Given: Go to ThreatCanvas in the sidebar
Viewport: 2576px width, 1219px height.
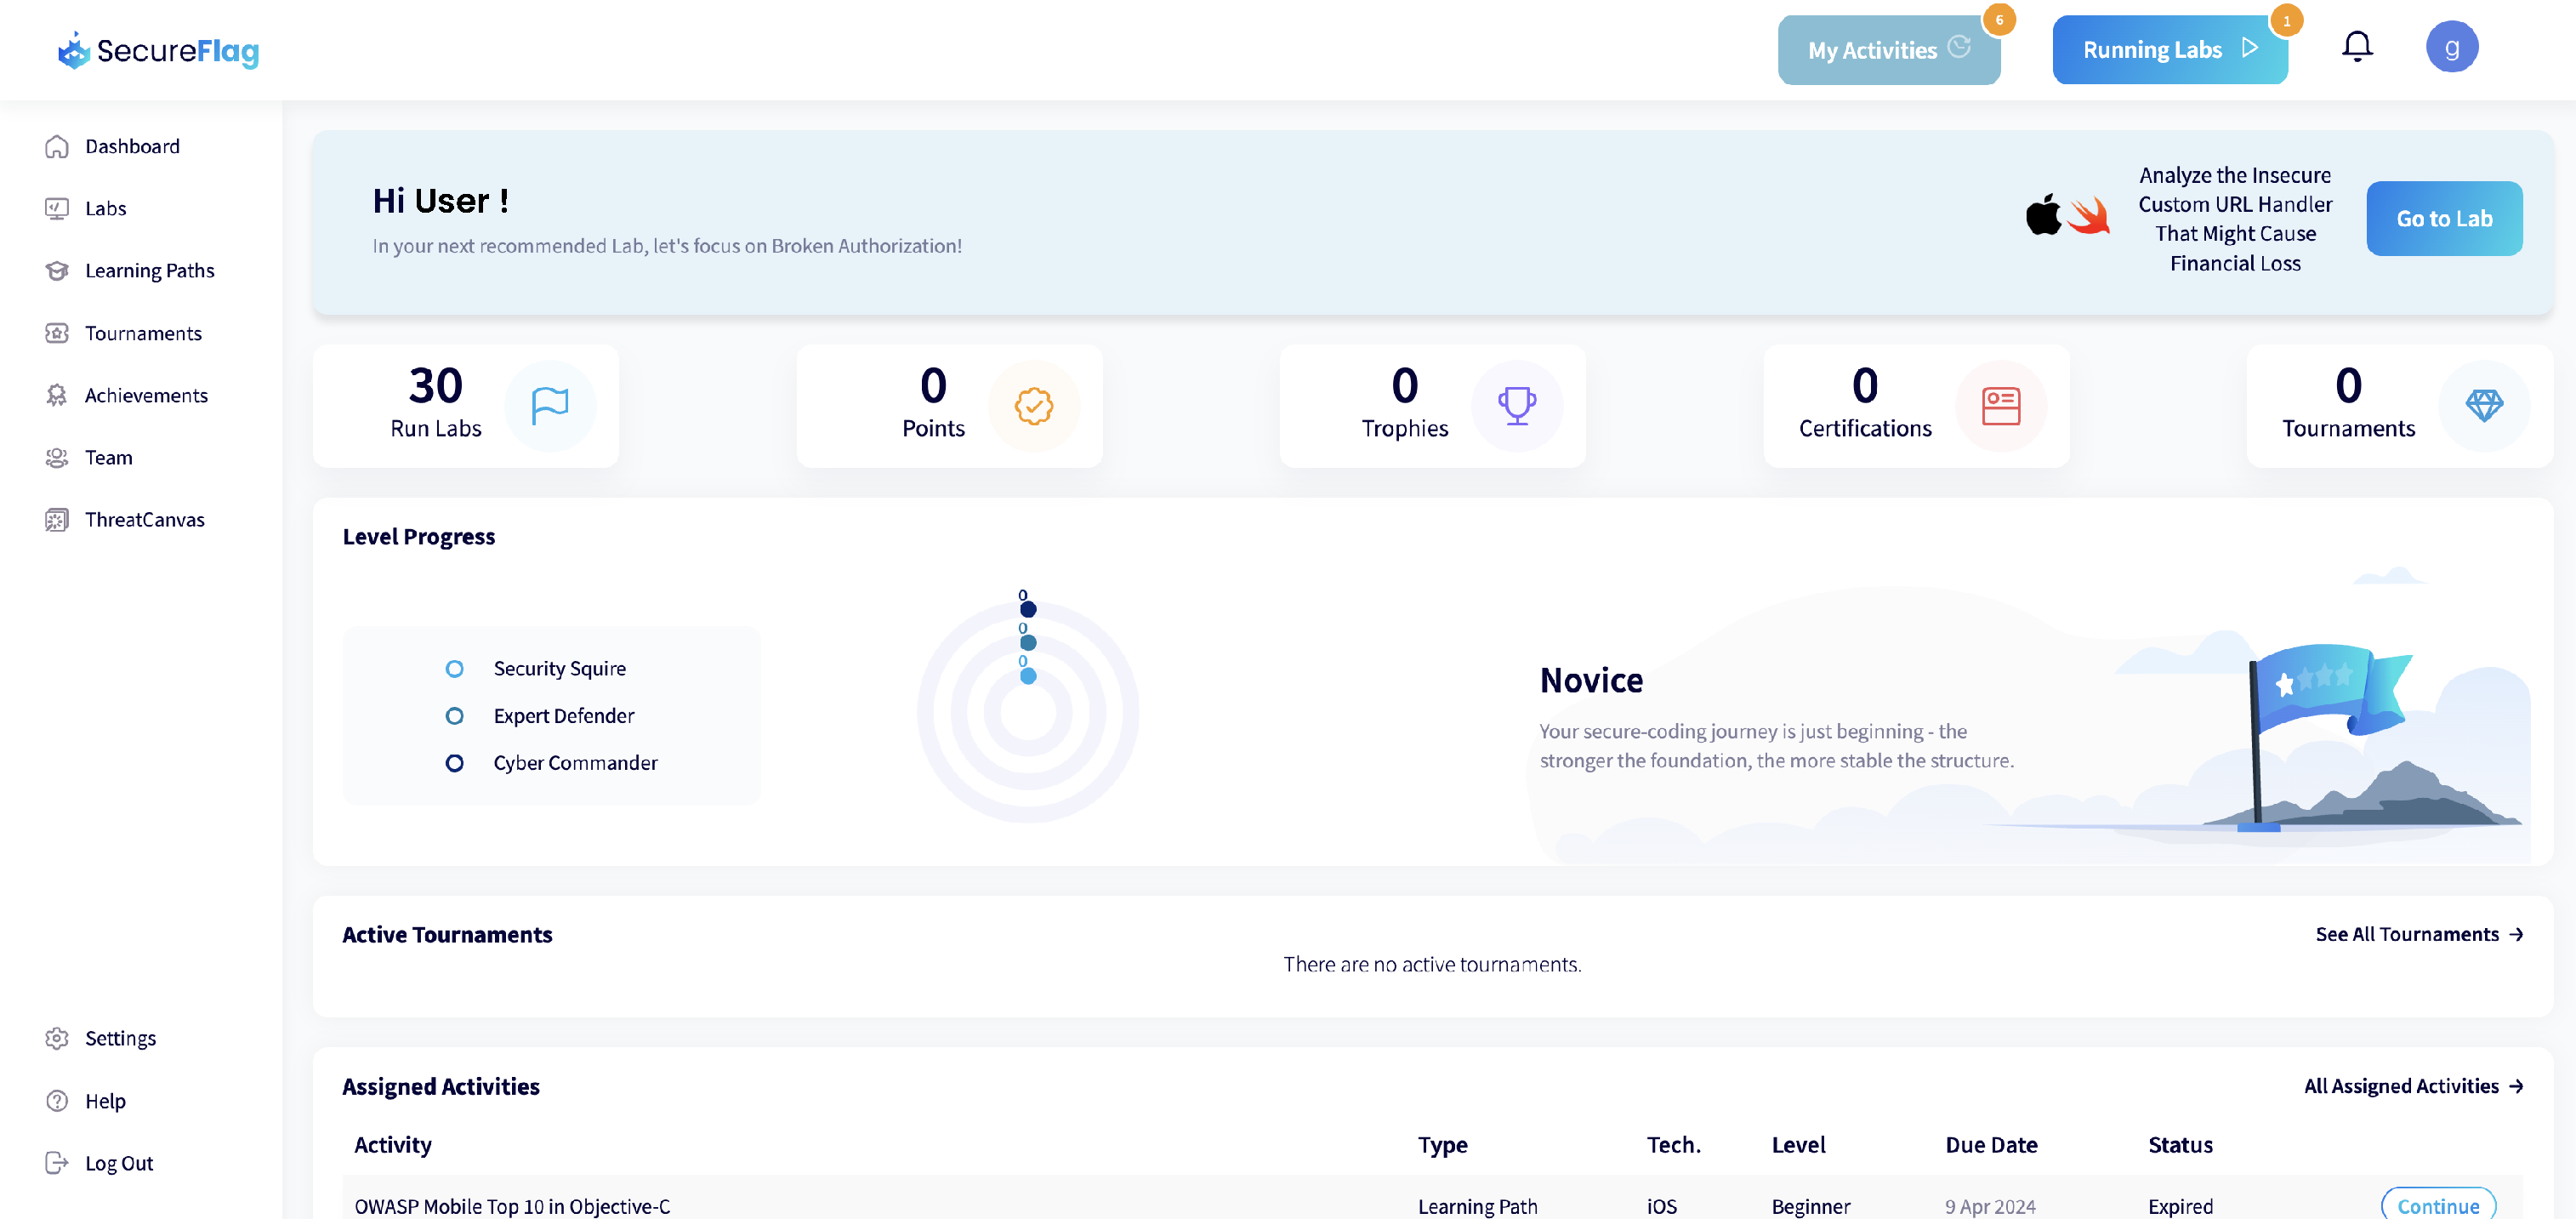Looking at the screenshot, I should 144,519.
